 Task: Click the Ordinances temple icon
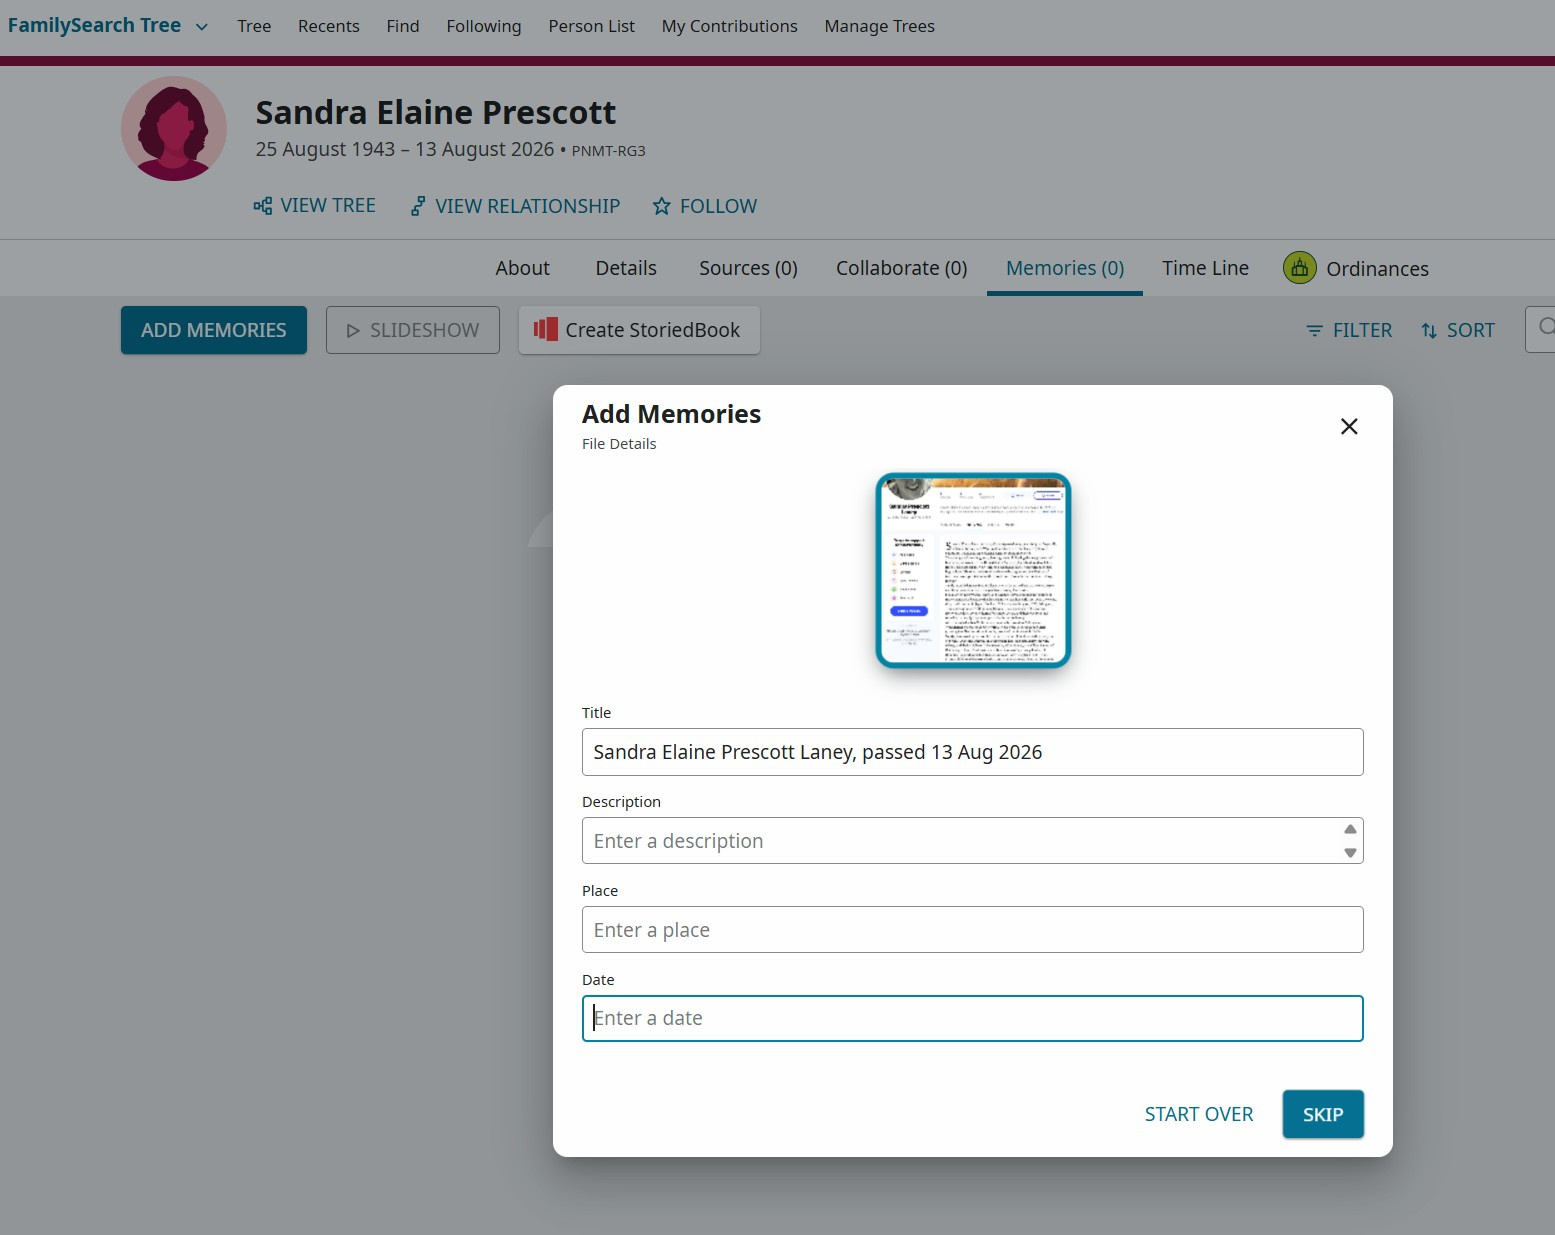tap(1299, 268)
